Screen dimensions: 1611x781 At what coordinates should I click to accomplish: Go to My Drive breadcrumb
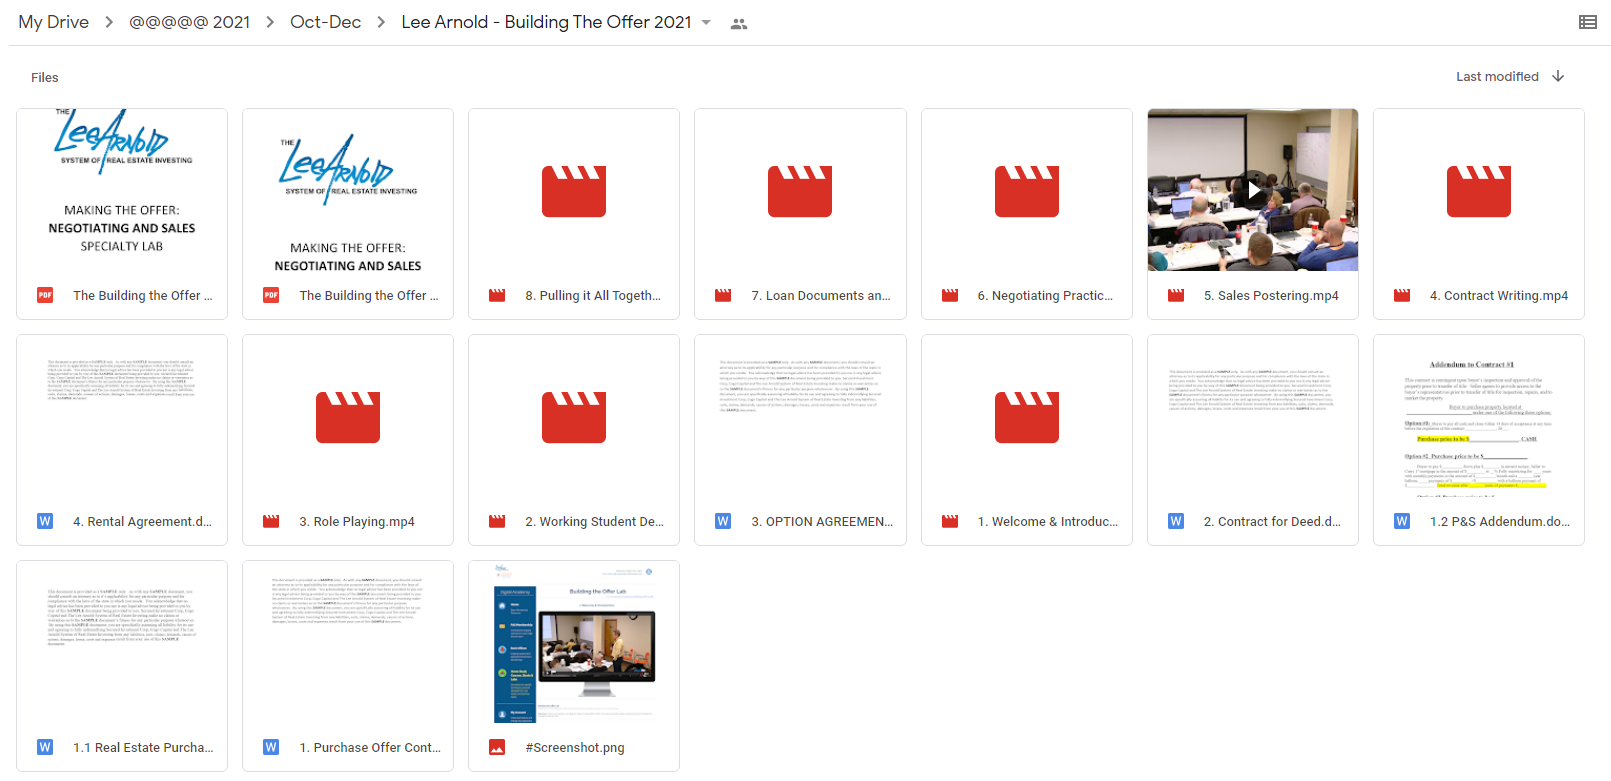point(53,22)
